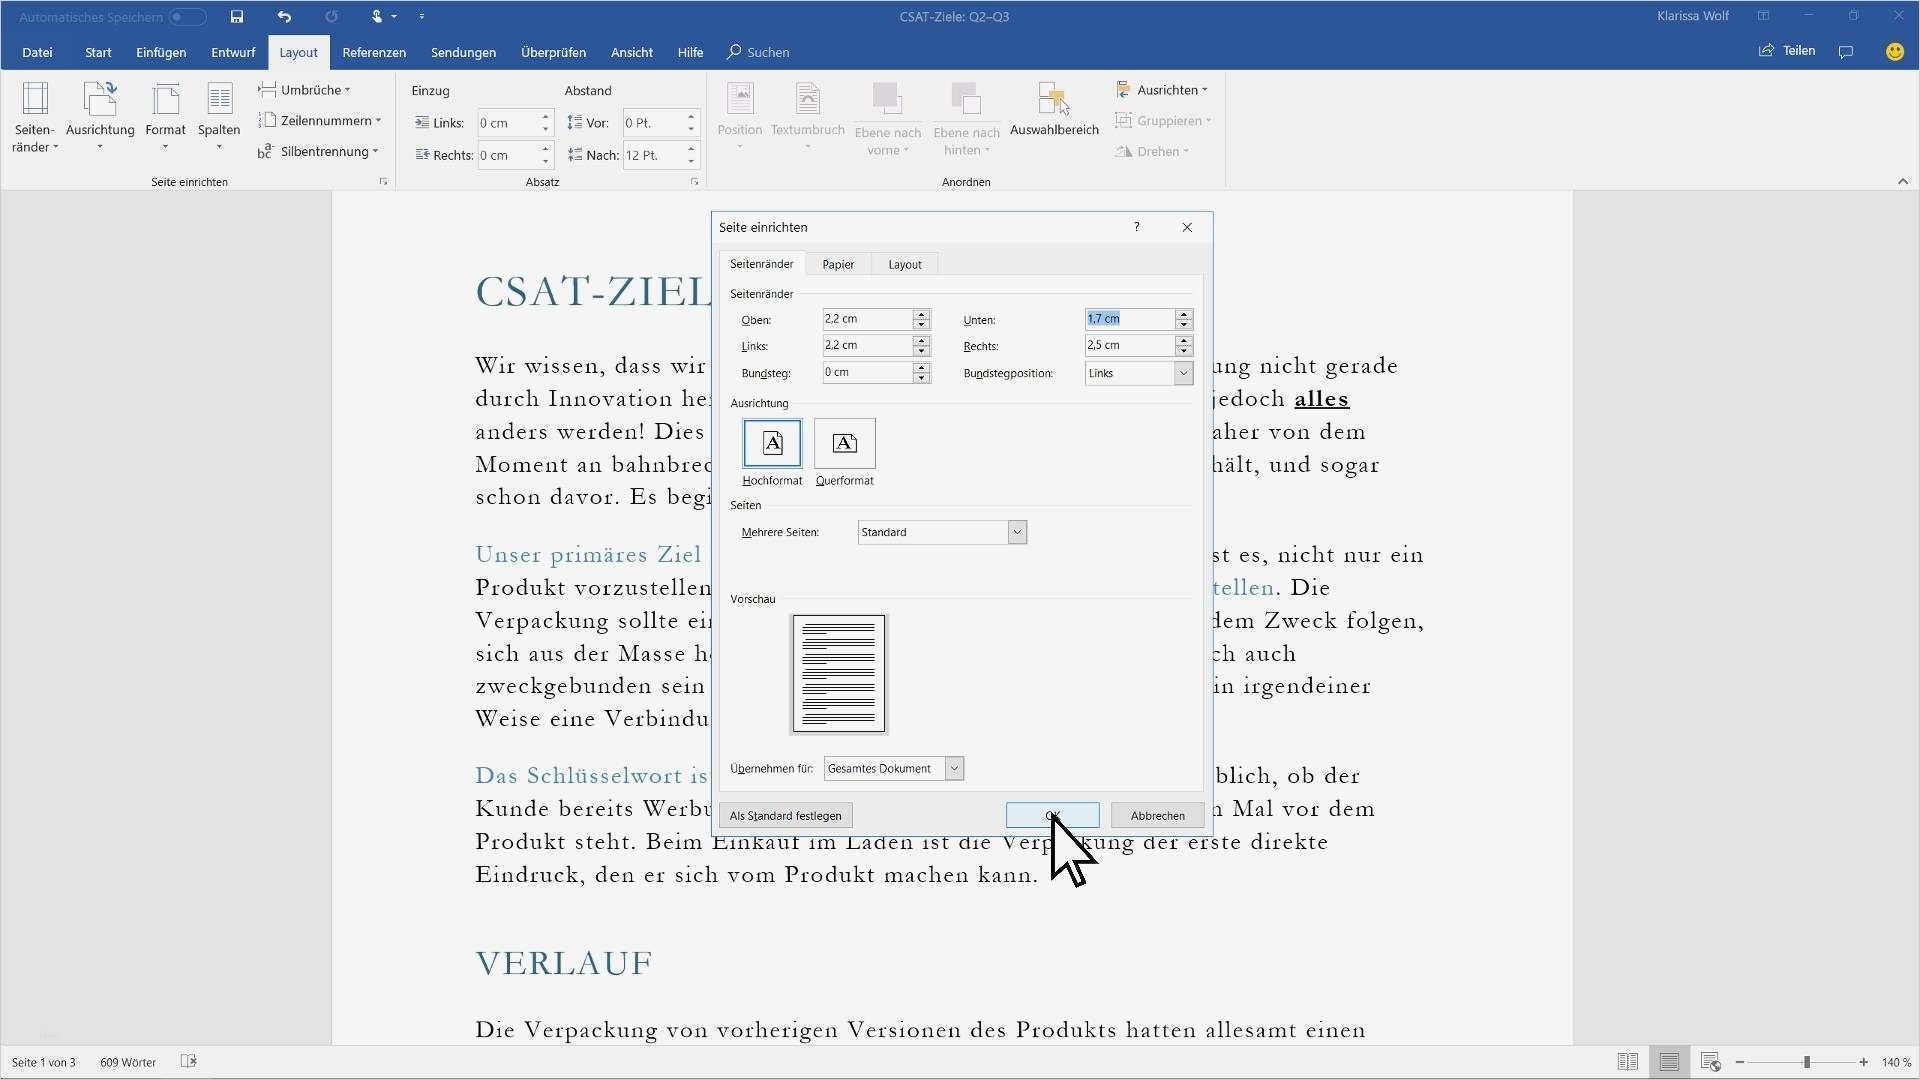Adjust the zoom slider in the status bar
Screen dimensions: 1920x1080
(x=1808, y=1062)
